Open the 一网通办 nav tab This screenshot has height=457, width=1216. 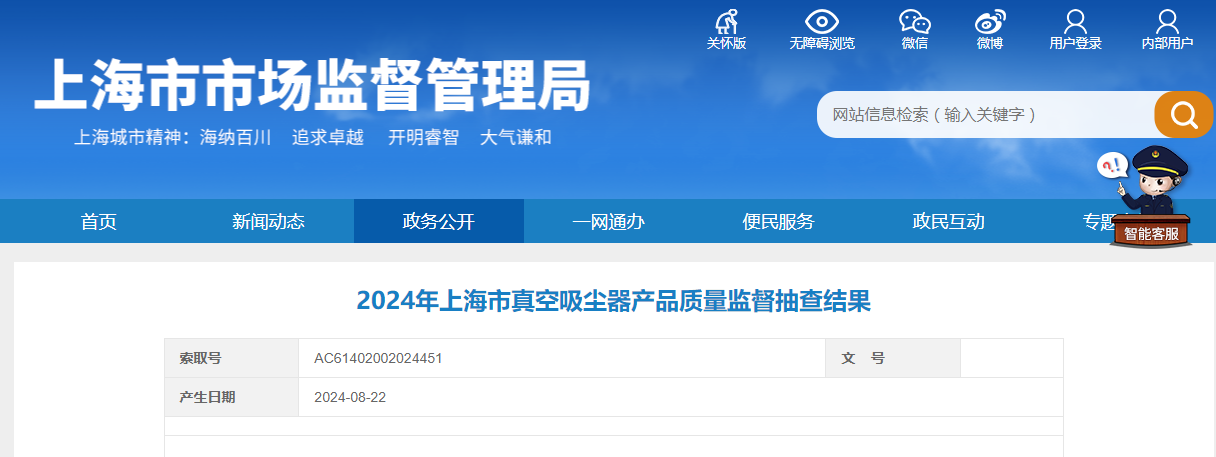click(608, 221)
